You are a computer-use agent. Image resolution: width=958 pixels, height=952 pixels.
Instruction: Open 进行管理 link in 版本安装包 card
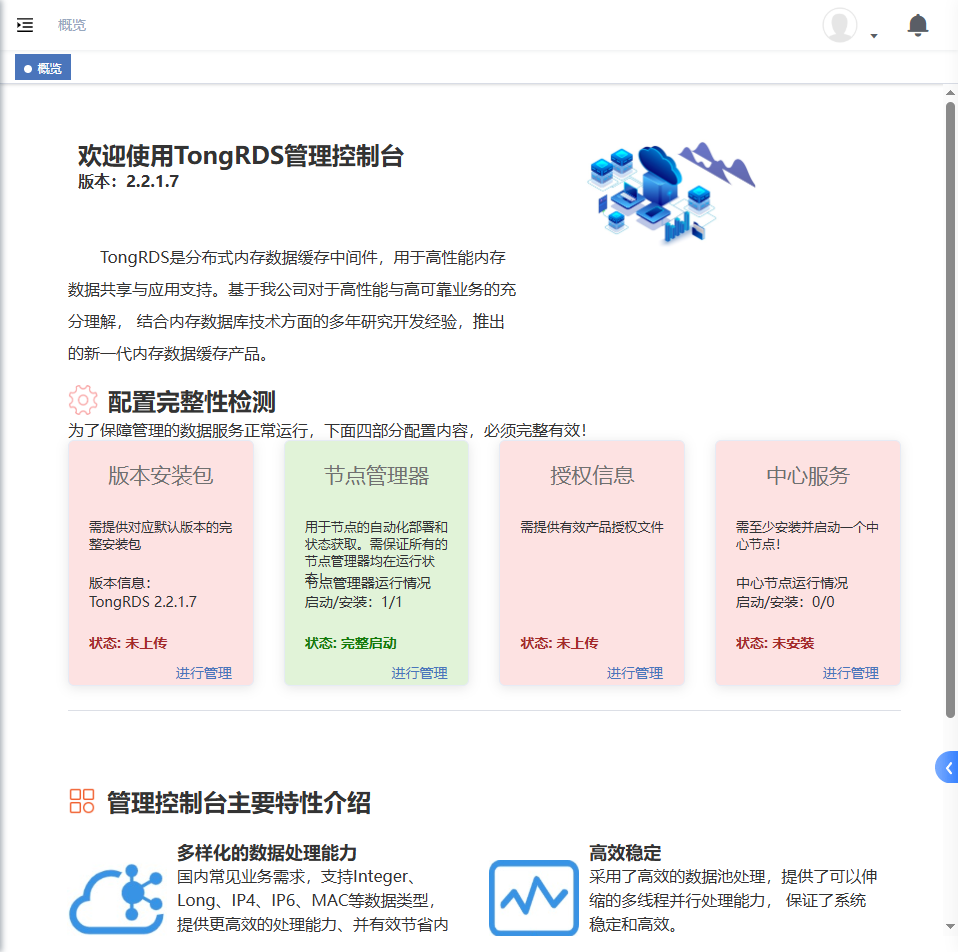(204, 673)
